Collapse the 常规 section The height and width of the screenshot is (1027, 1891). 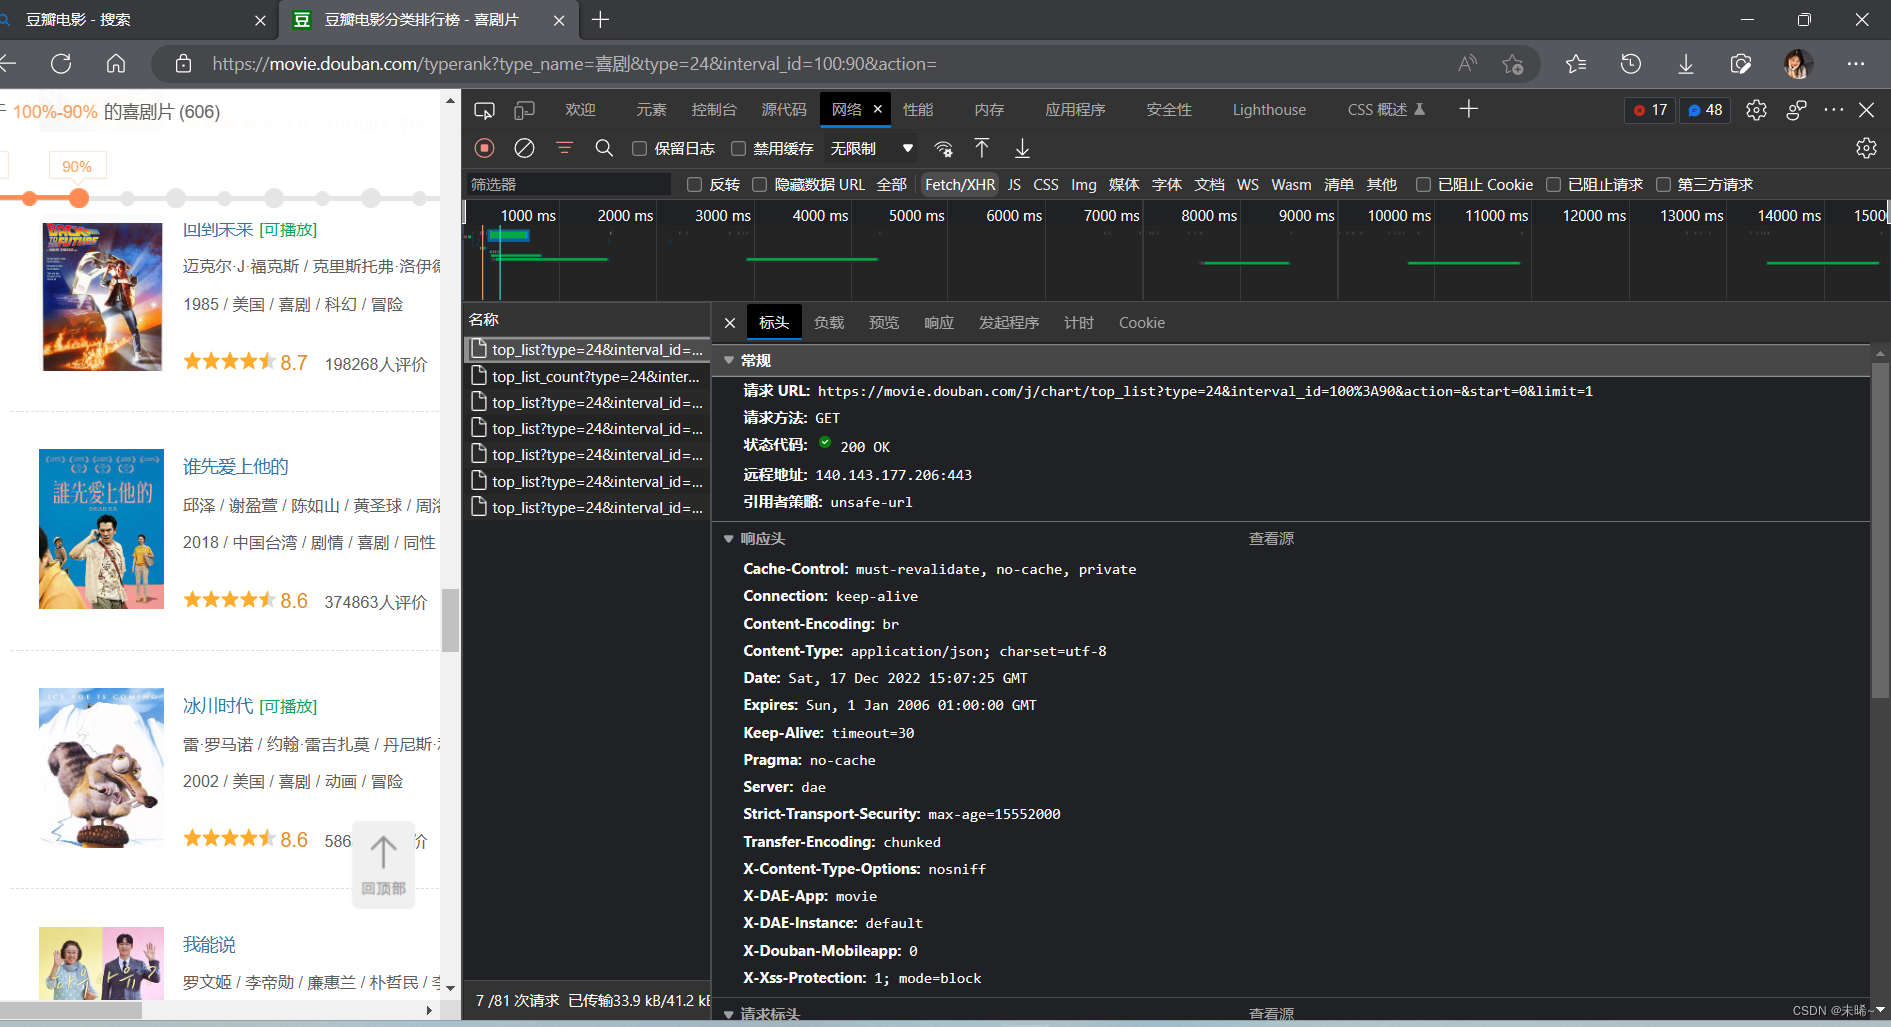(x=729, y=360)
